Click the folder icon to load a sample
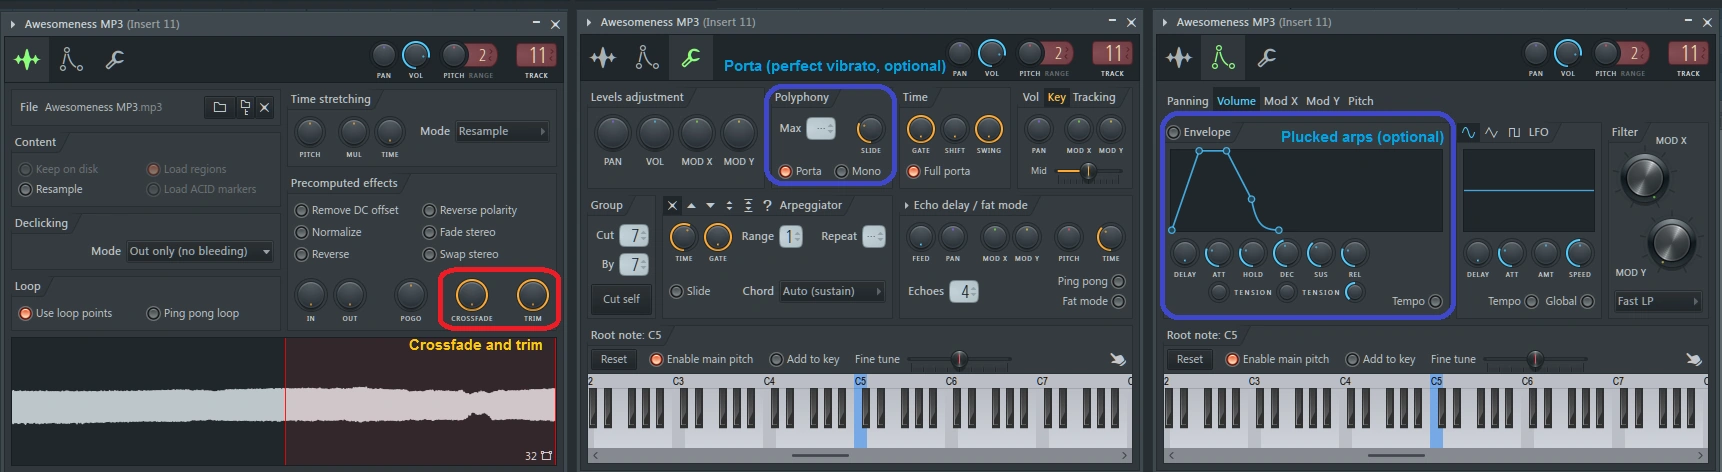Screen dimensions: 1722x472 tap(220, 107)
